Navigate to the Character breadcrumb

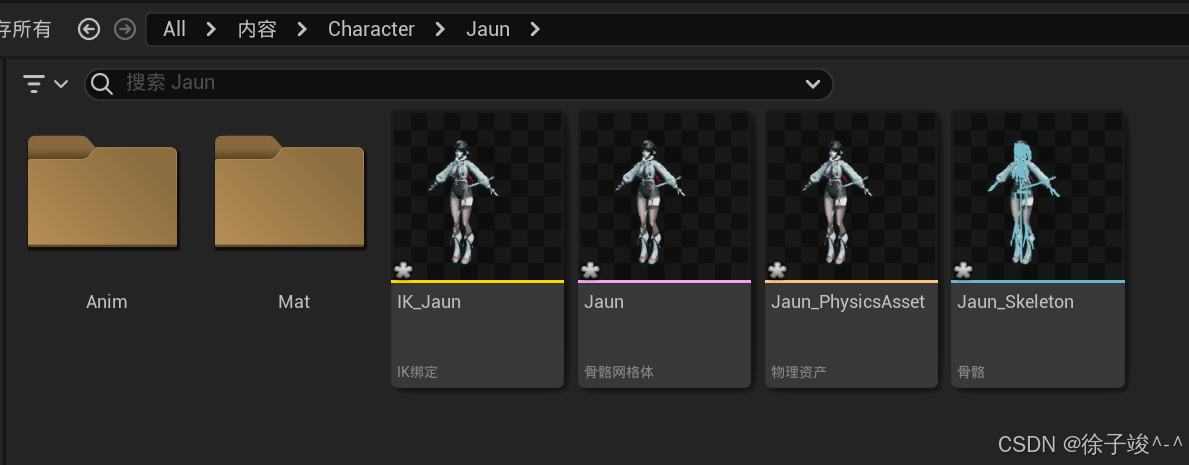pos(371,30)
